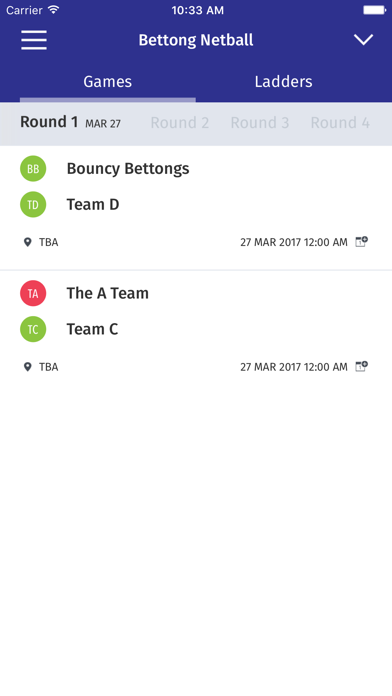Tap location pin for Bouncy Bettongs game

pos(28,242)
